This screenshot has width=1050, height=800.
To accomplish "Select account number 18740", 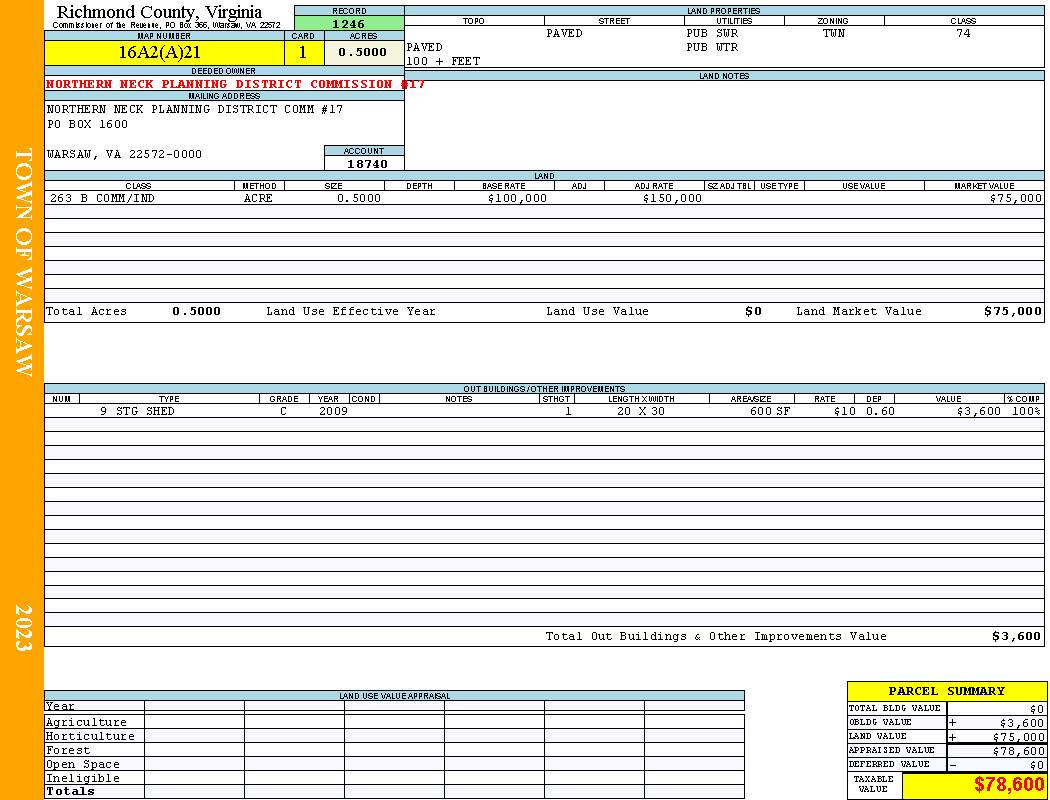I will (x=367, y=164).
